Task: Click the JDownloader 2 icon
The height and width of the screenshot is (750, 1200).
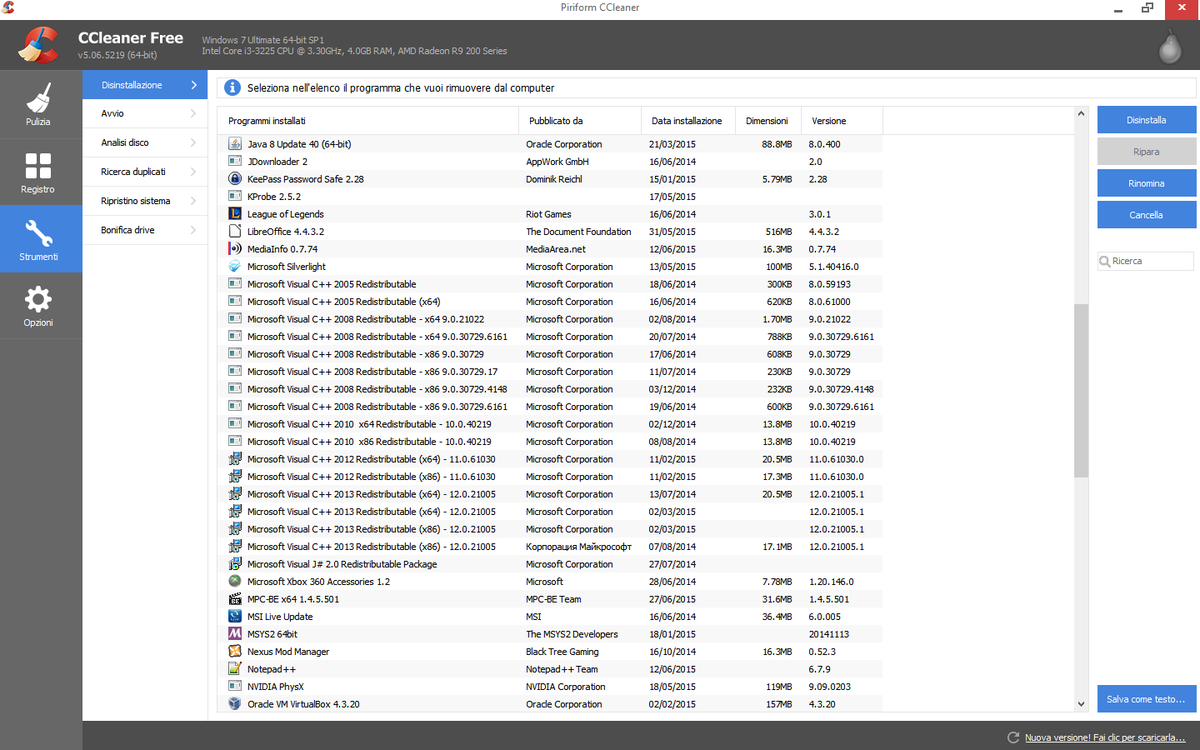Action: click(x=235, y=161)
